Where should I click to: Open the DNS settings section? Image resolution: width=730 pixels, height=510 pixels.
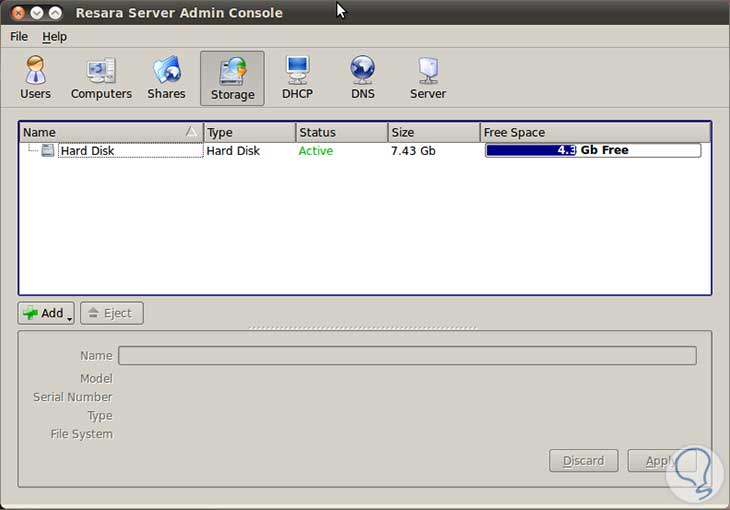click(363, 78)
